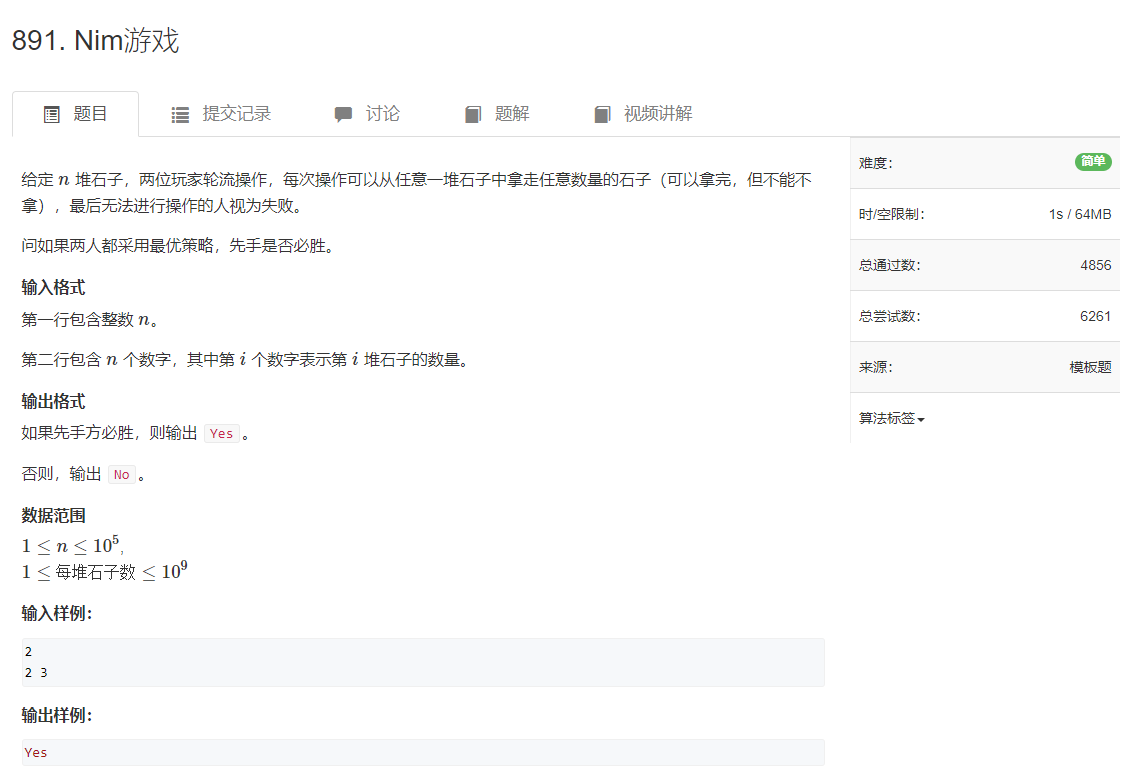
Task: Click the book icon beside 题解
Action: tap(472, 113)
